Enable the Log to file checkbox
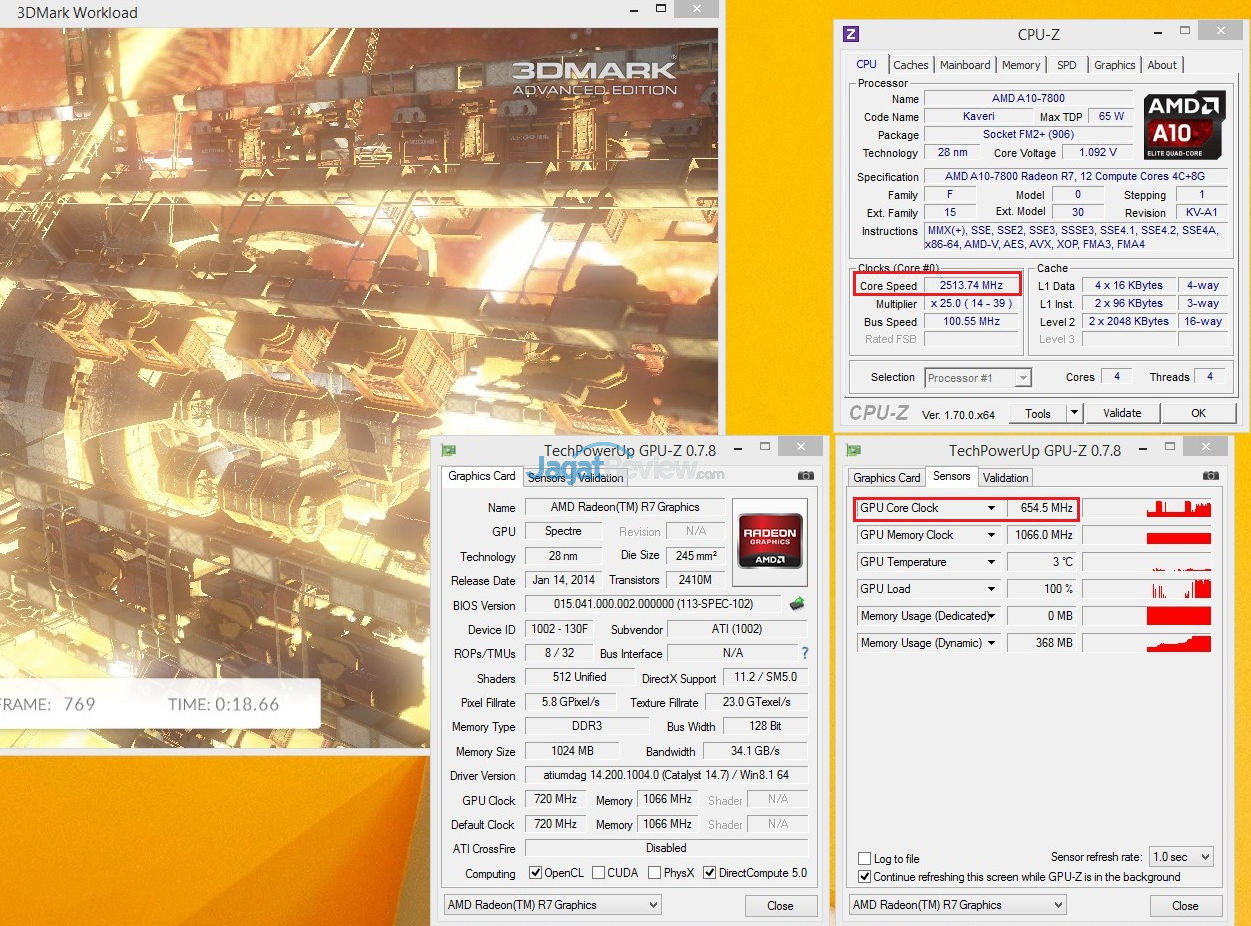1251x926 pixels. tap(864, 859)
